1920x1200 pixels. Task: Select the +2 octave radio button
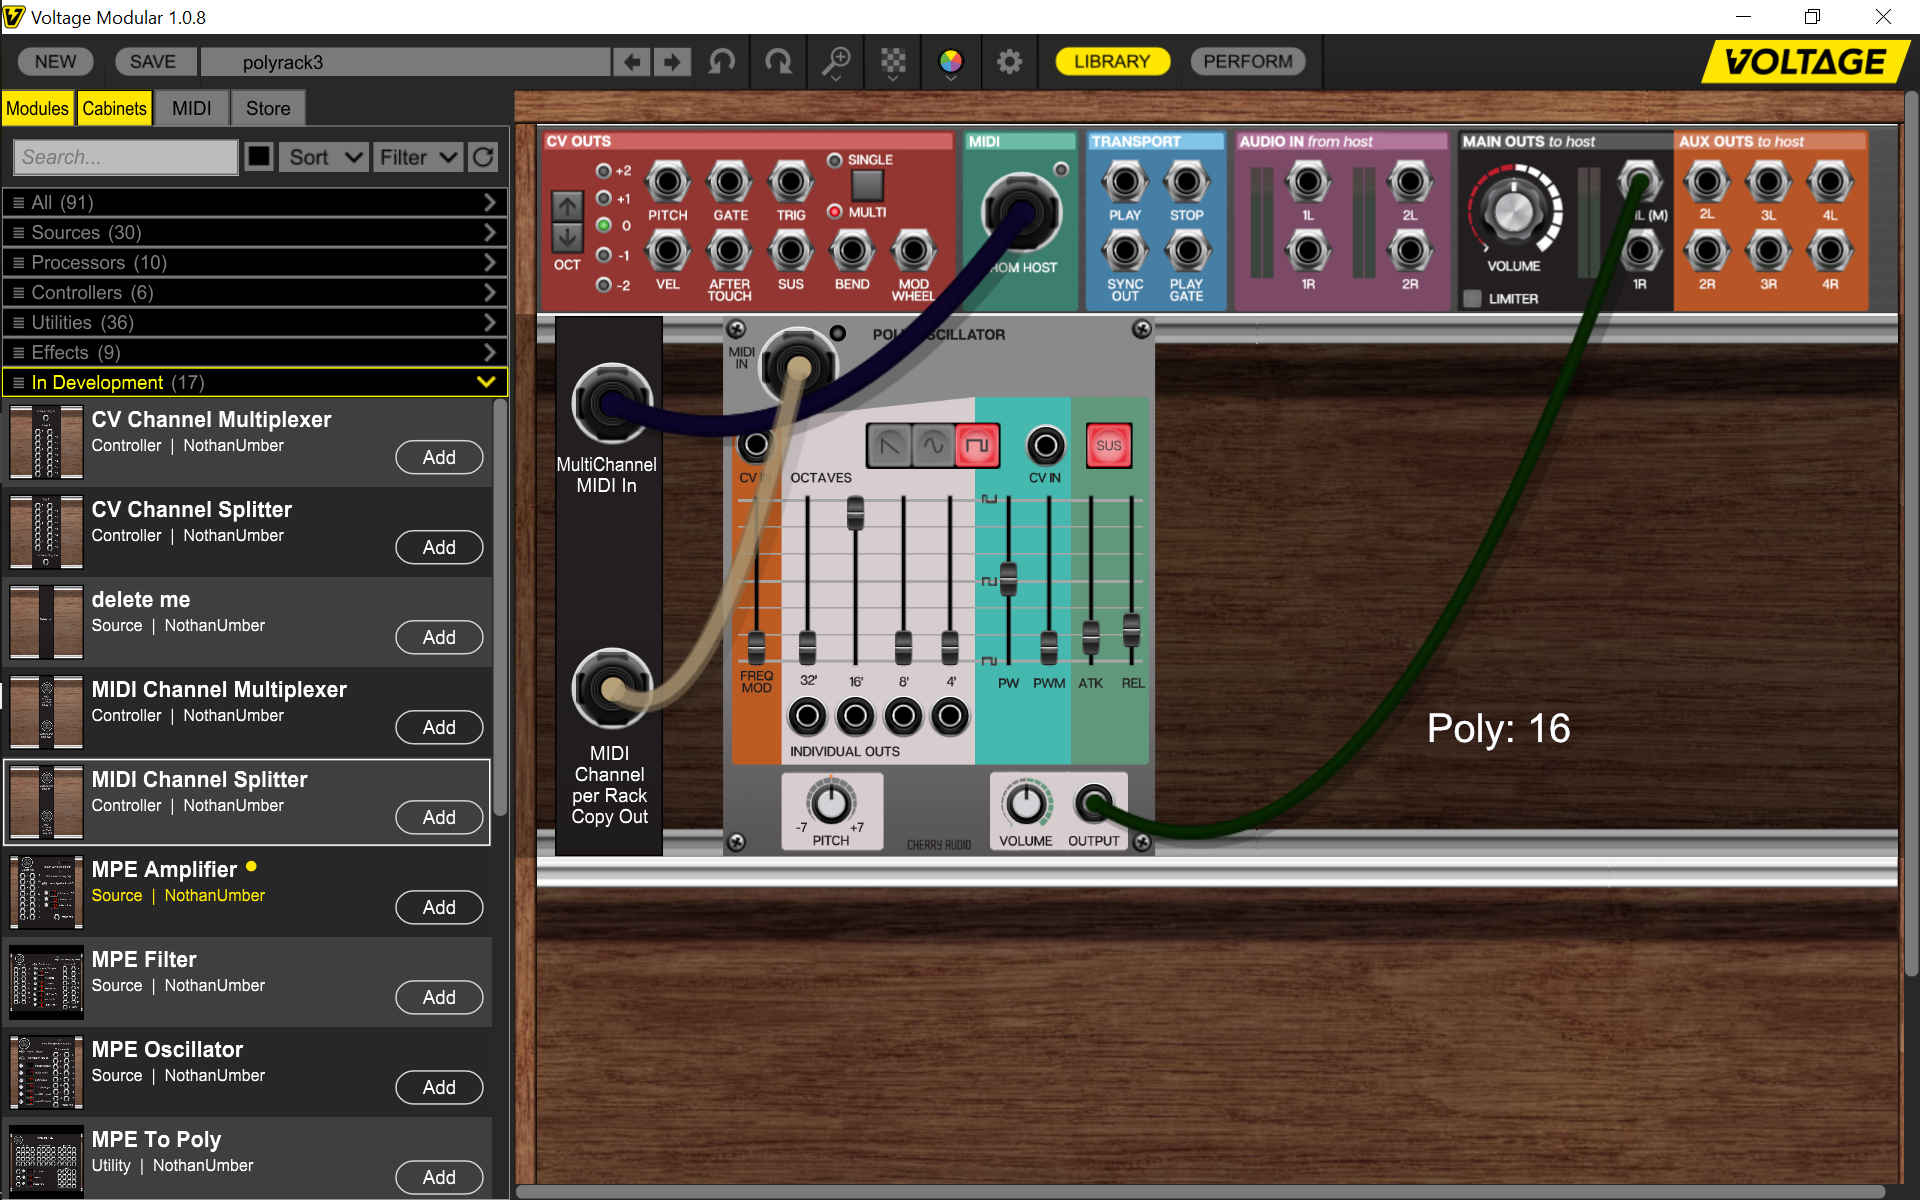pos(603,170)
